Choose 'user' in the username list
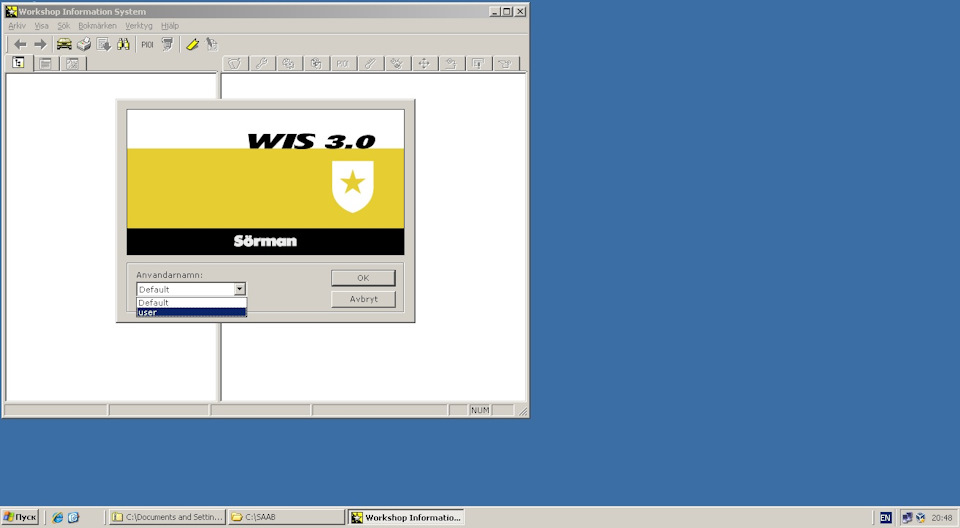The width and height of the screenshot is (960, 528). pyautogui.click(x=191, y=312)
